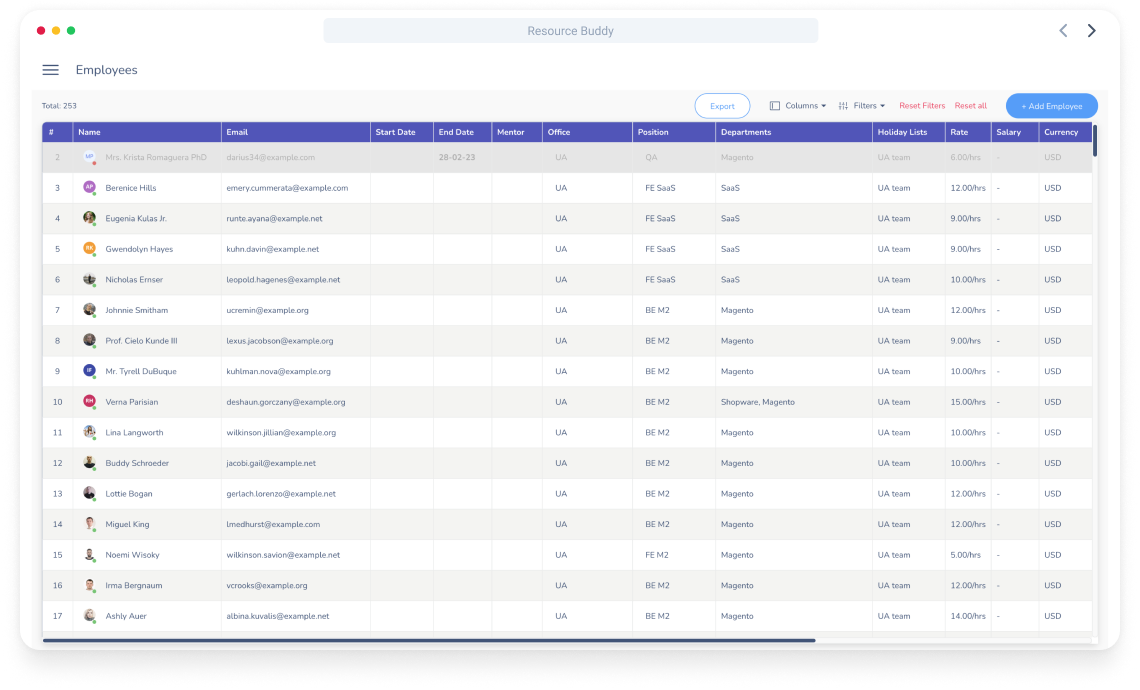Open the Columns dropdown
Image resolution: width=1140 pixels, height=690 pixels.
click(798, 106)
